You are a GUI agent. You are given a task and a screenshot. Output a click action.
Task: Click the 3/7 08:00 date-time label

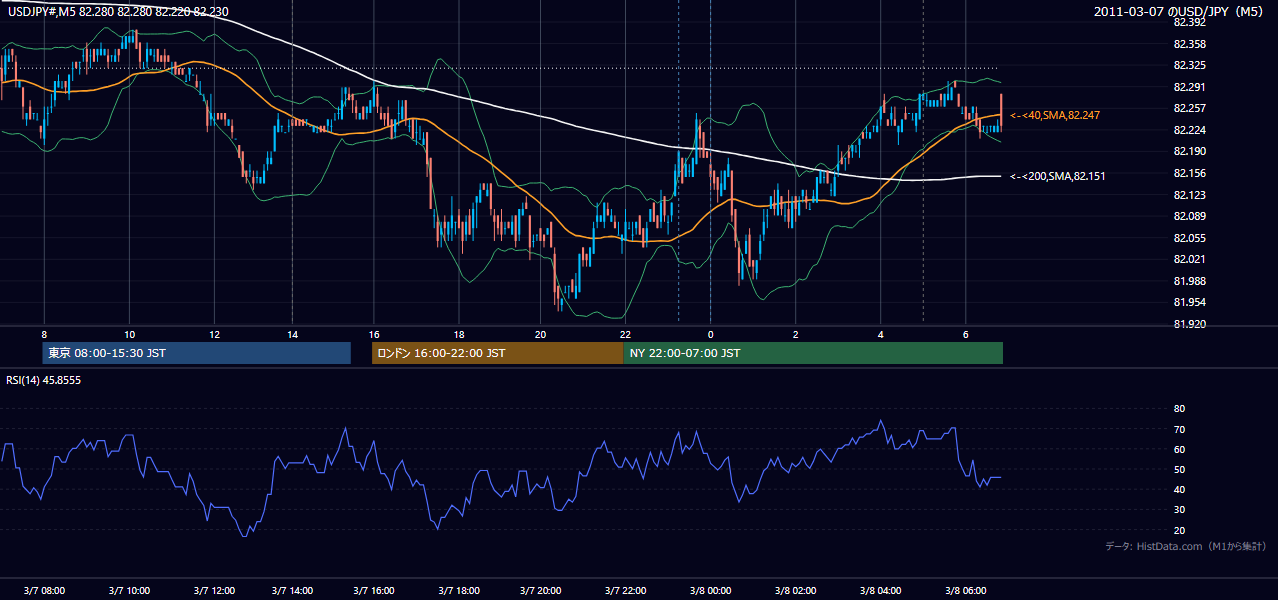click(x=44, y=590)
